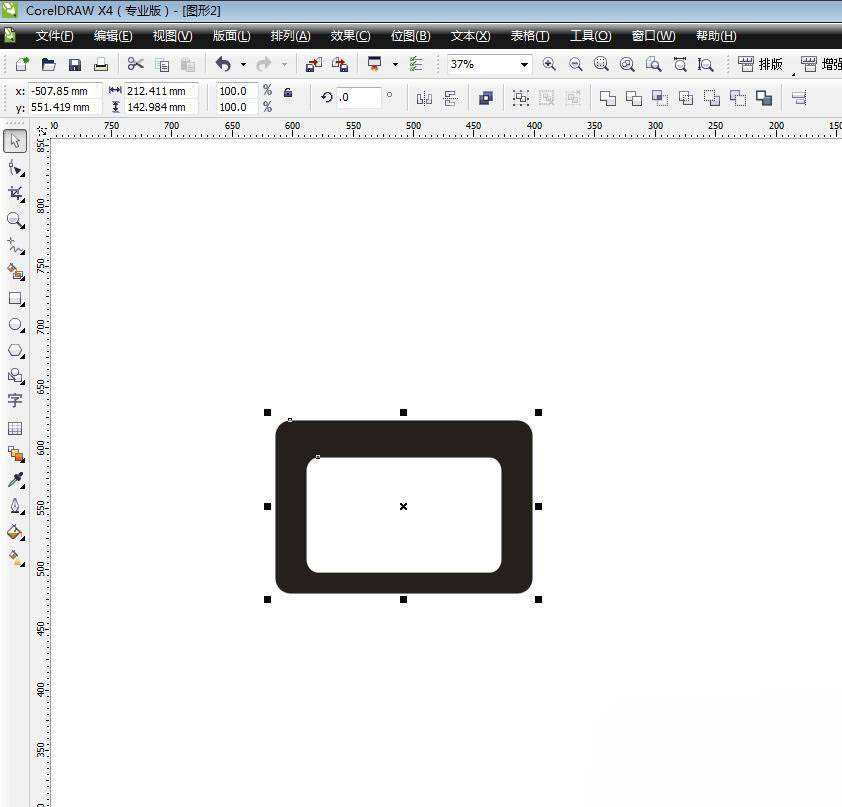Select the Rectangle tool
Viewport: 842px width, 807px height.
point(15,299)
